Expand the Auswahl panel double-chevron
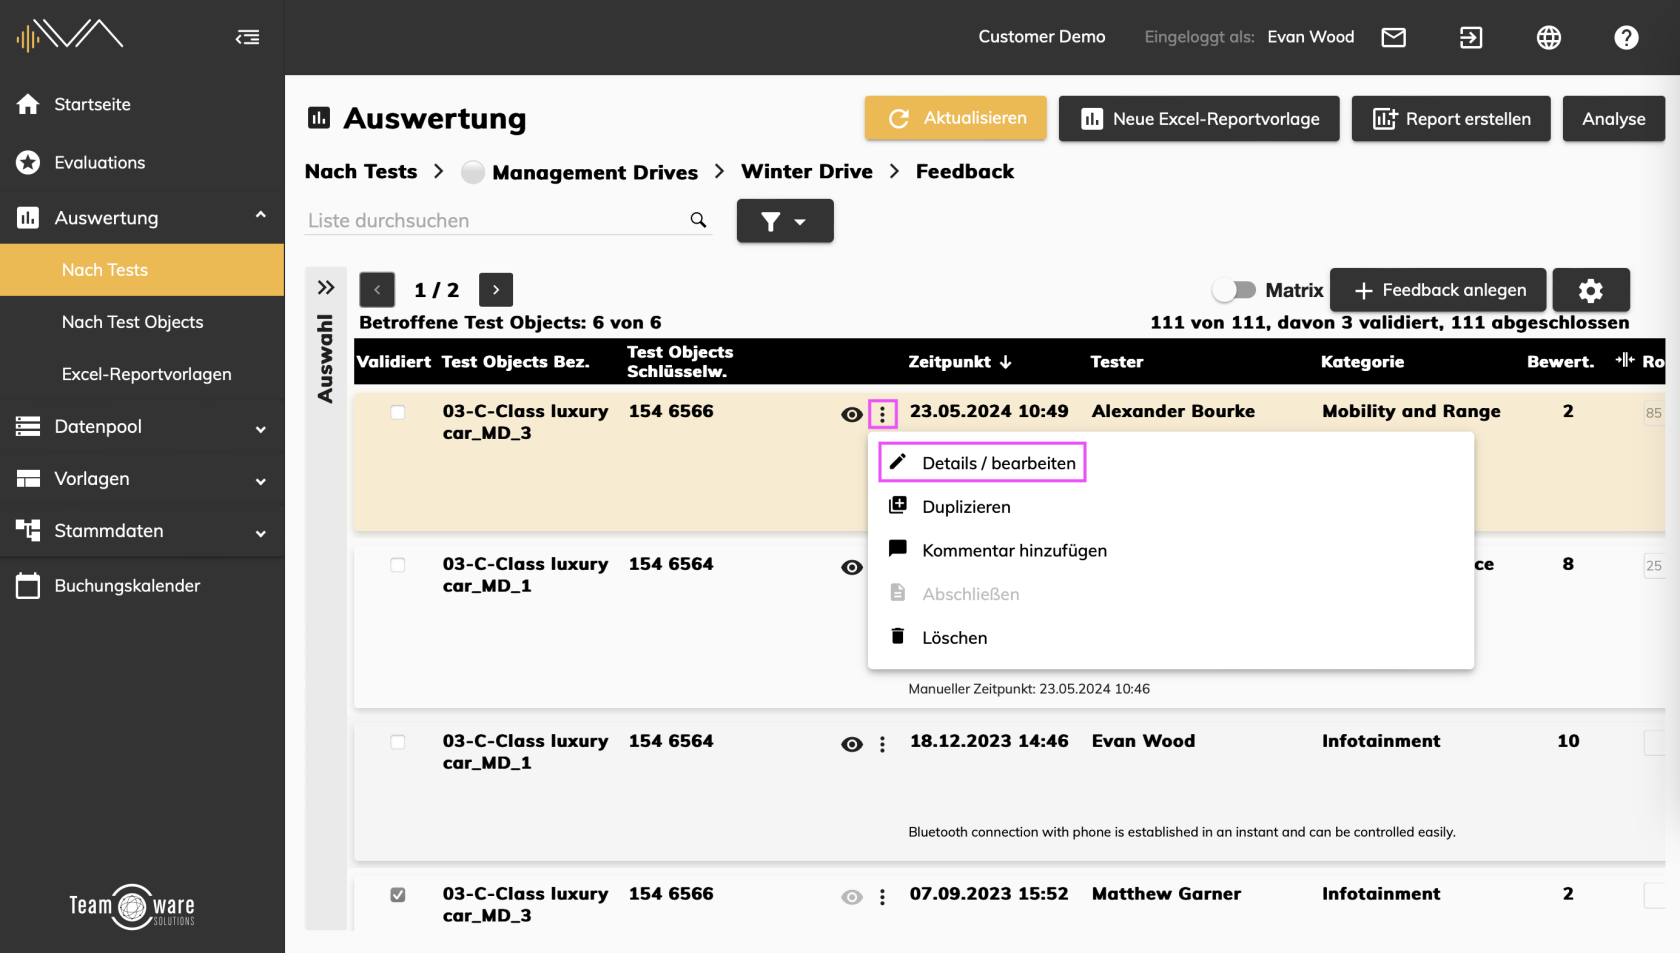 click(x=326, y=288)
